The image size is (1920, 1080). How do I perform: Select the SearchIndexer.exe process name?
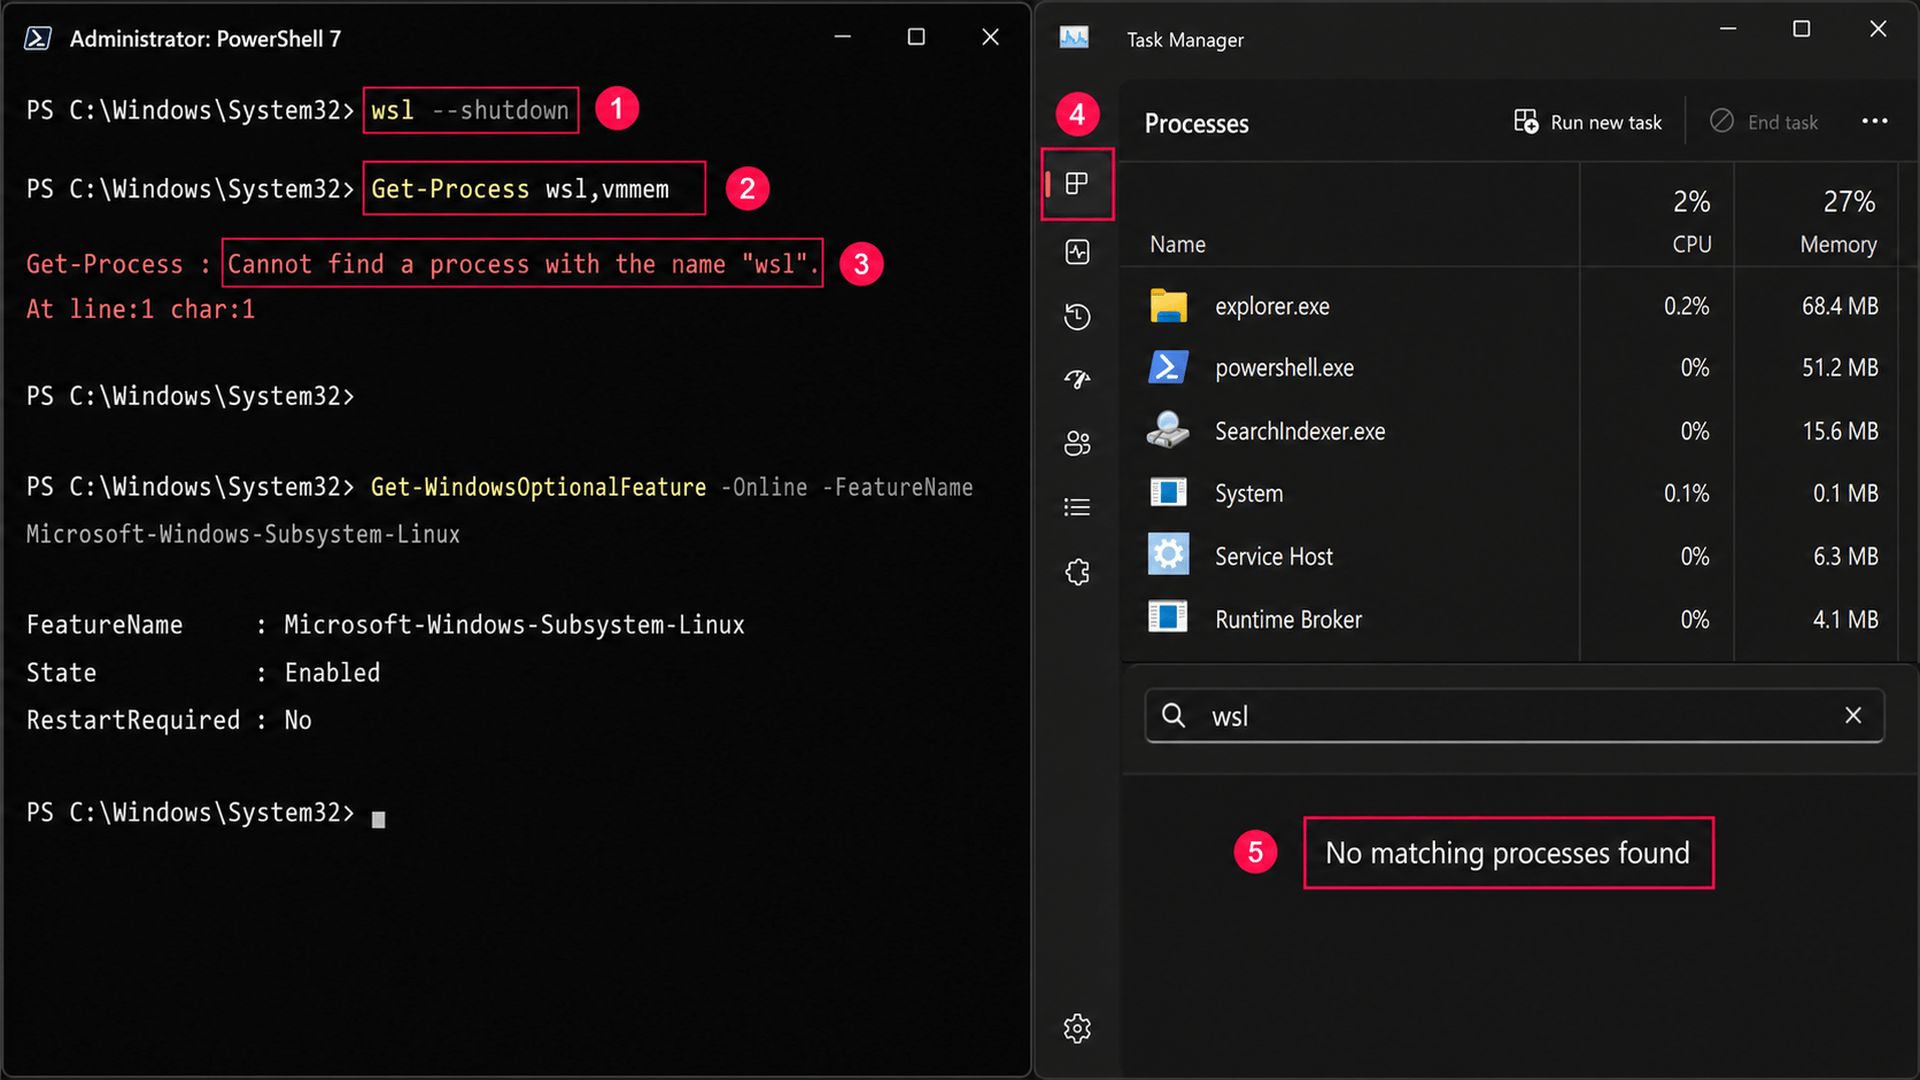1300,431
